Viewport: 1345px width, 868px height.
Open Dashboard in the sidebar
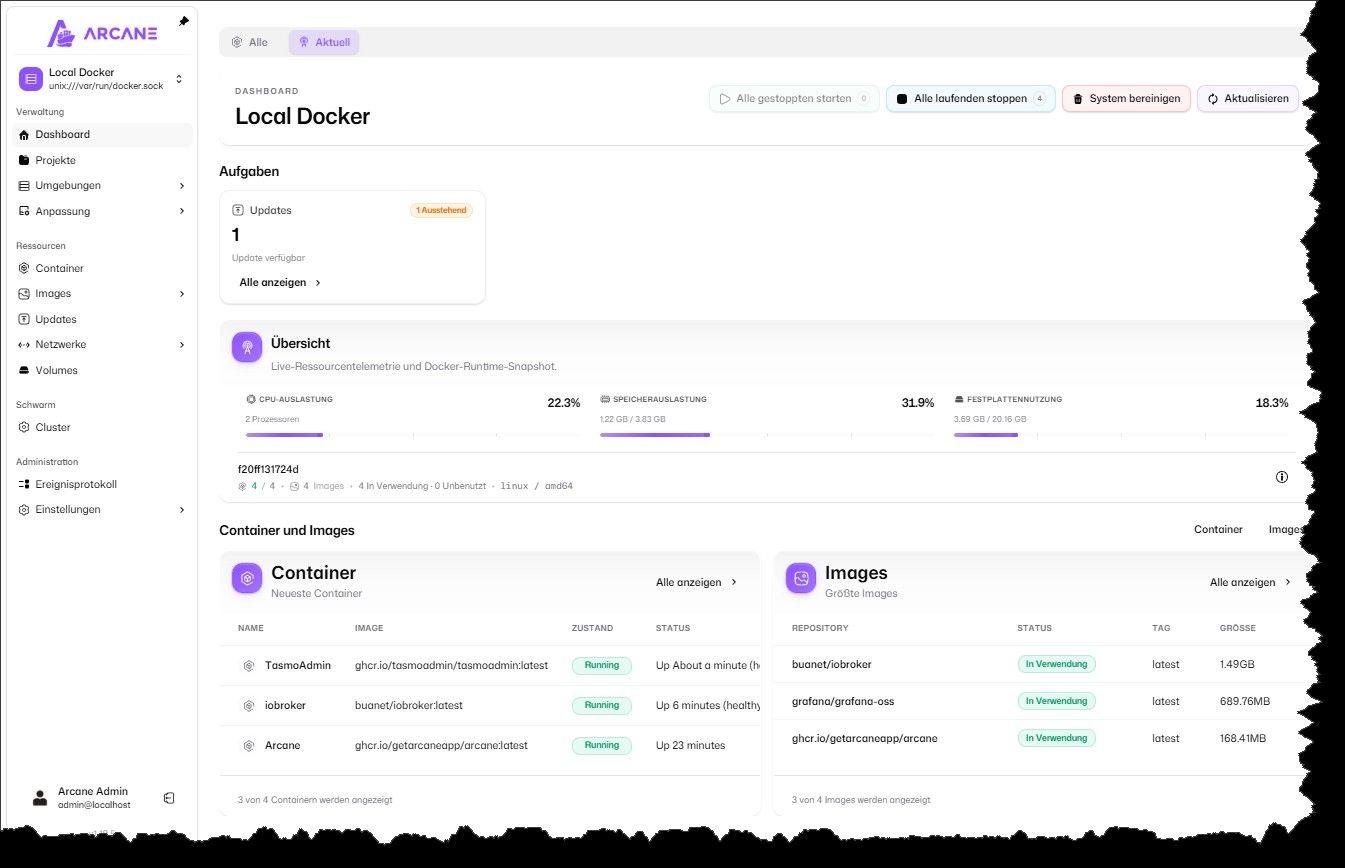tap(104, 134)
